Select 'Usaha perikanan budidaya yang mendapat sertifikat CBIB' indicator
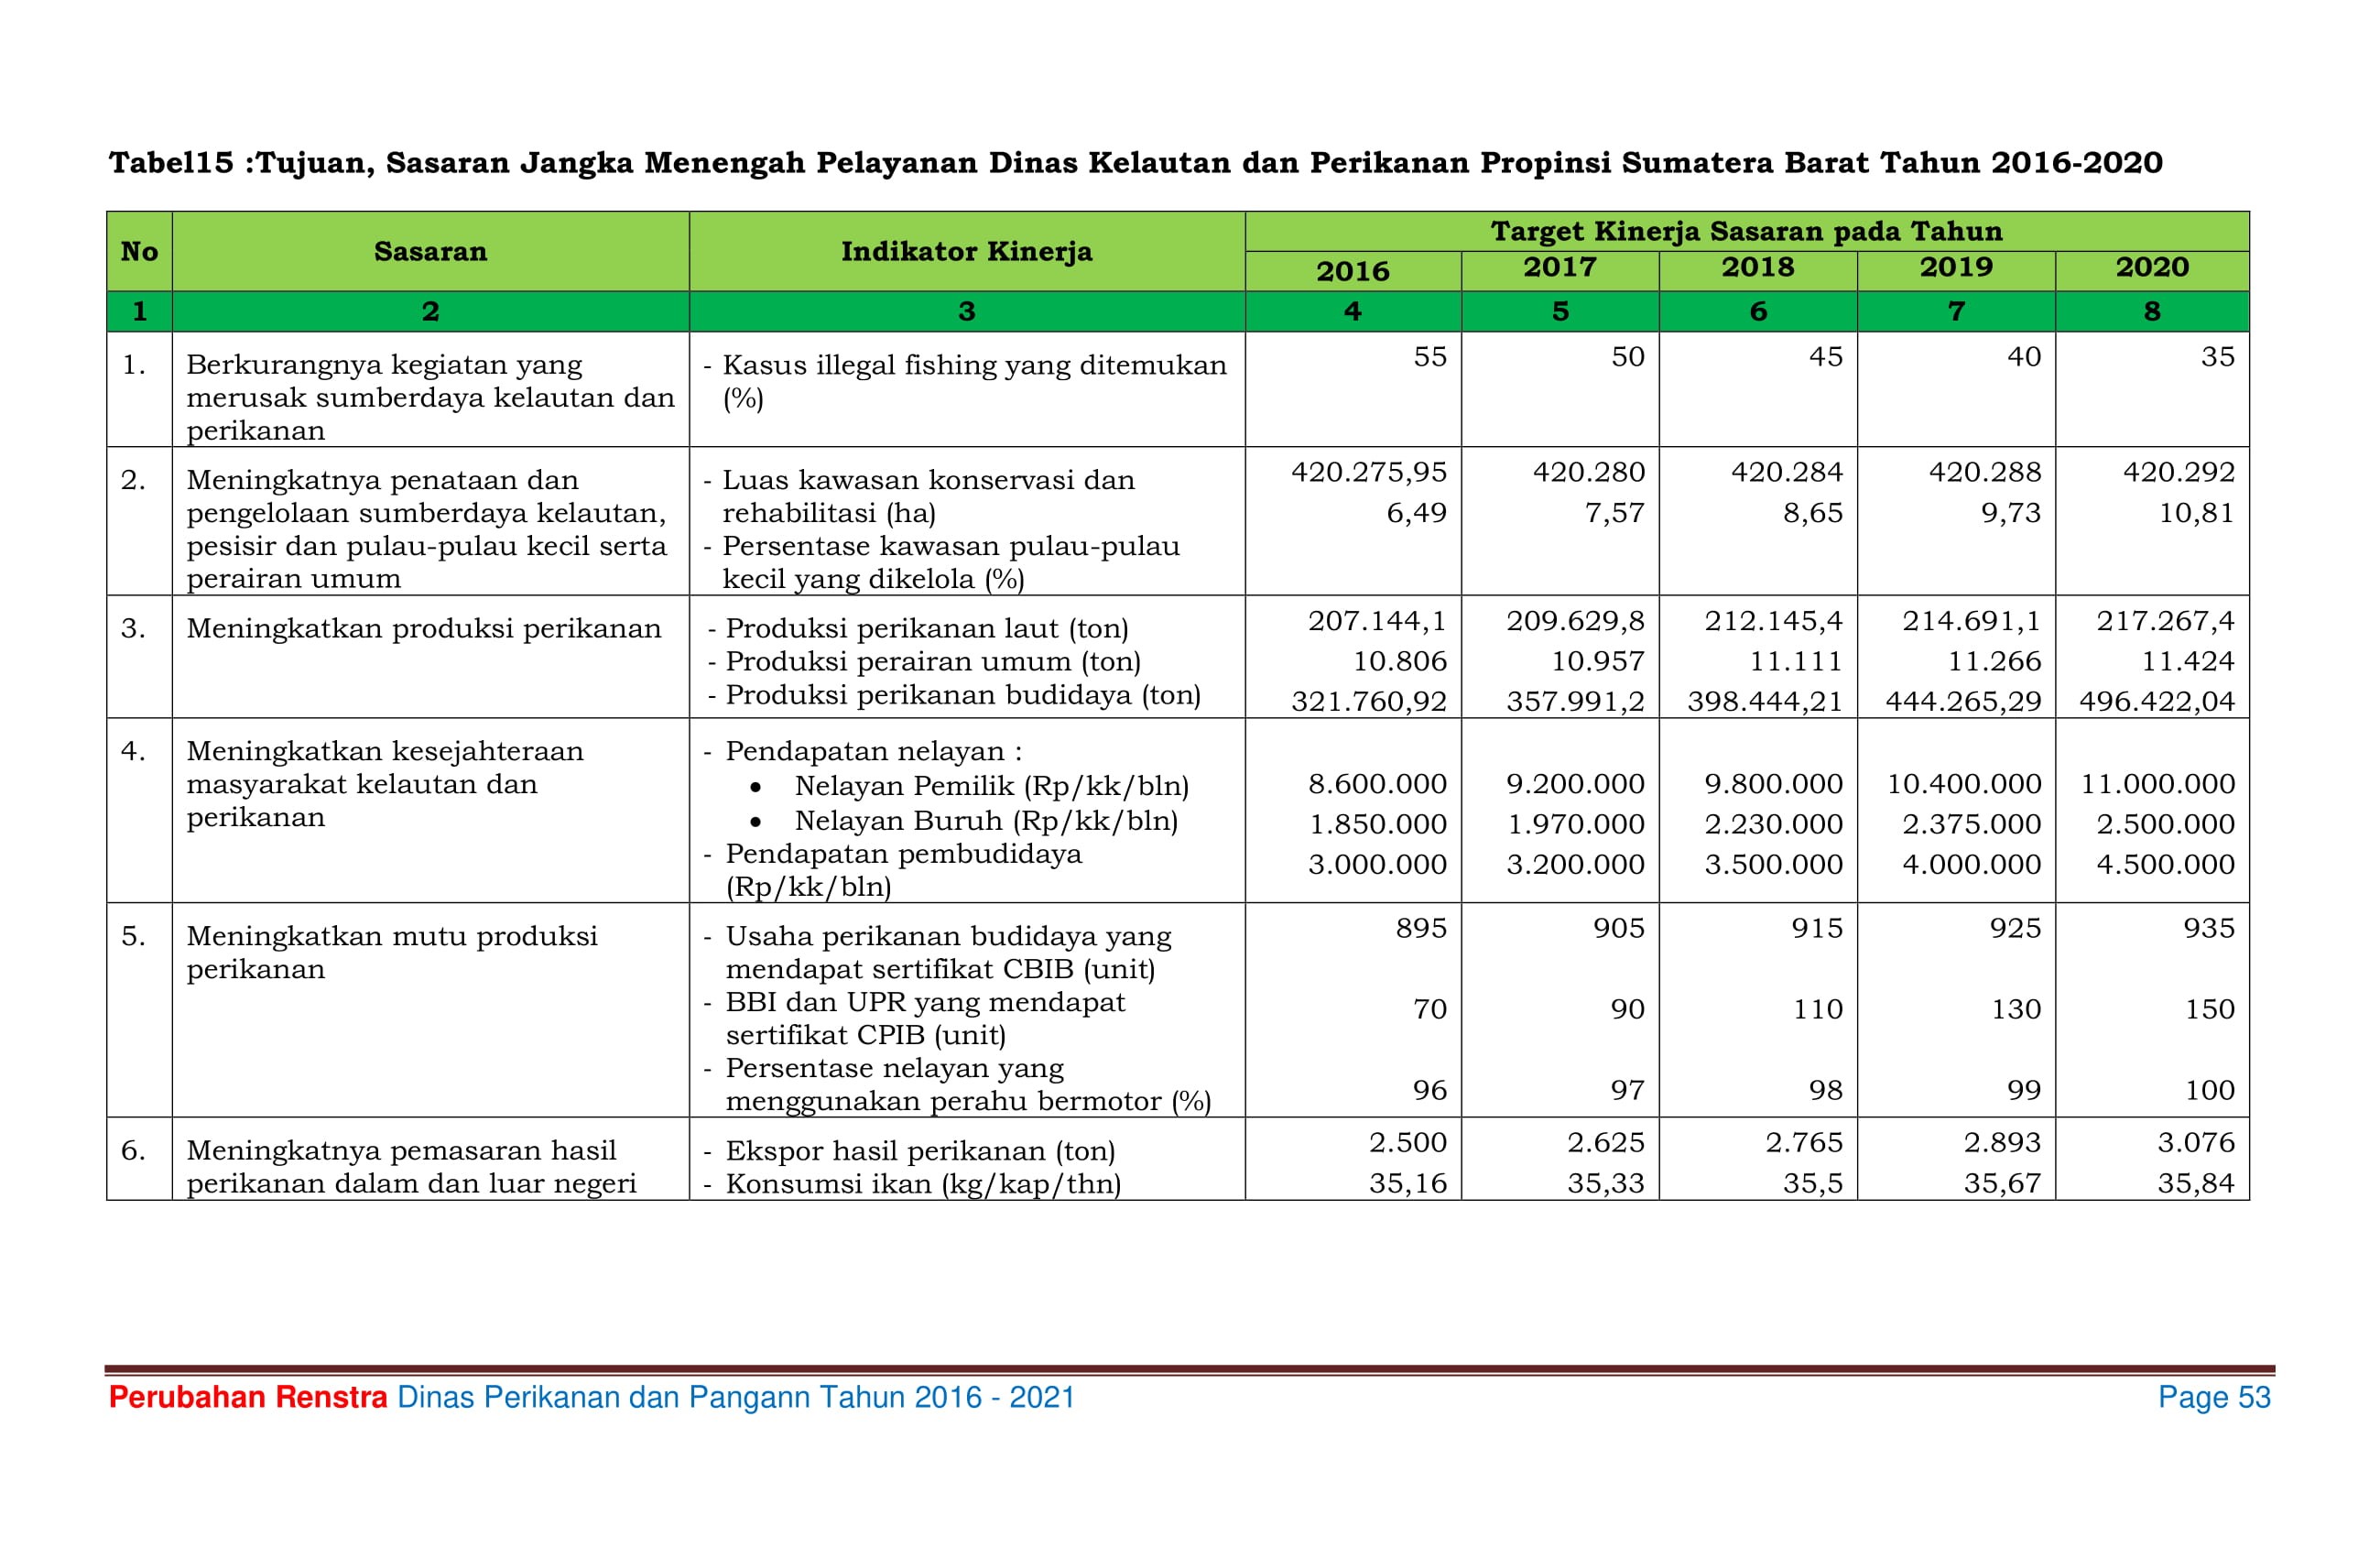The height and width of the screenshot is (1558, 2380). [x=937, y=952]
